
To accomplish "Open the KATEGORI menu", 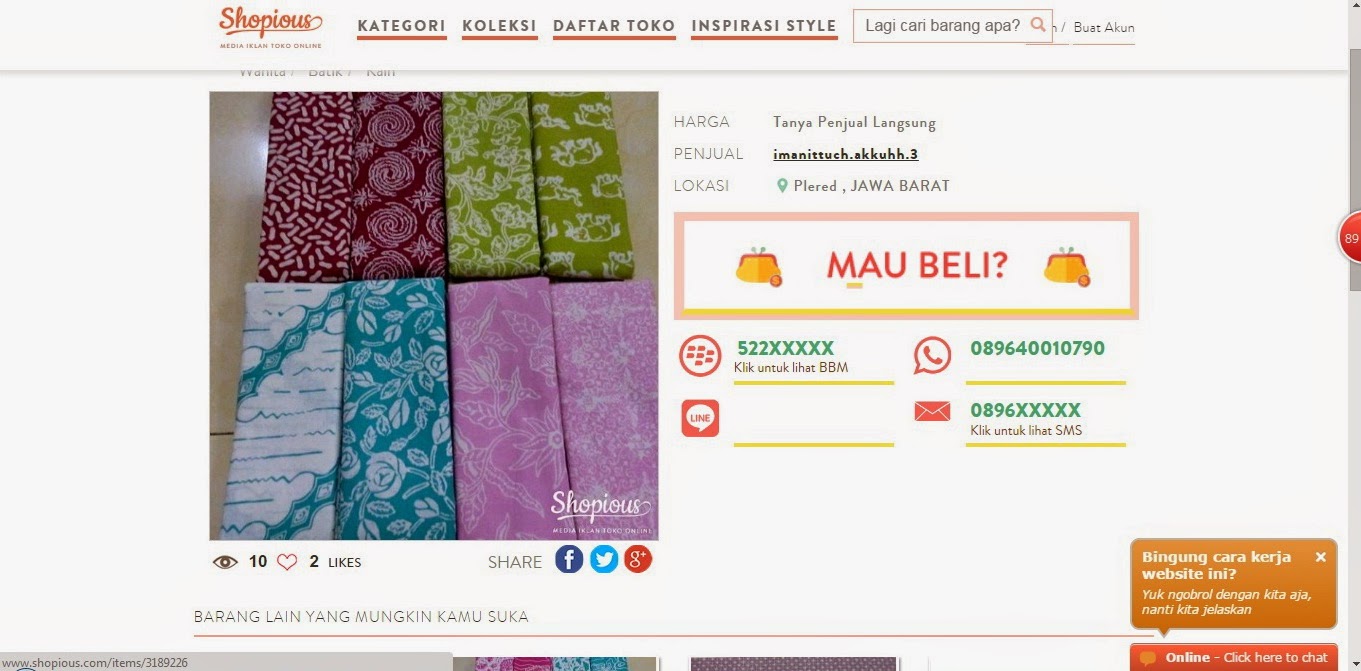I will point(402,26).
